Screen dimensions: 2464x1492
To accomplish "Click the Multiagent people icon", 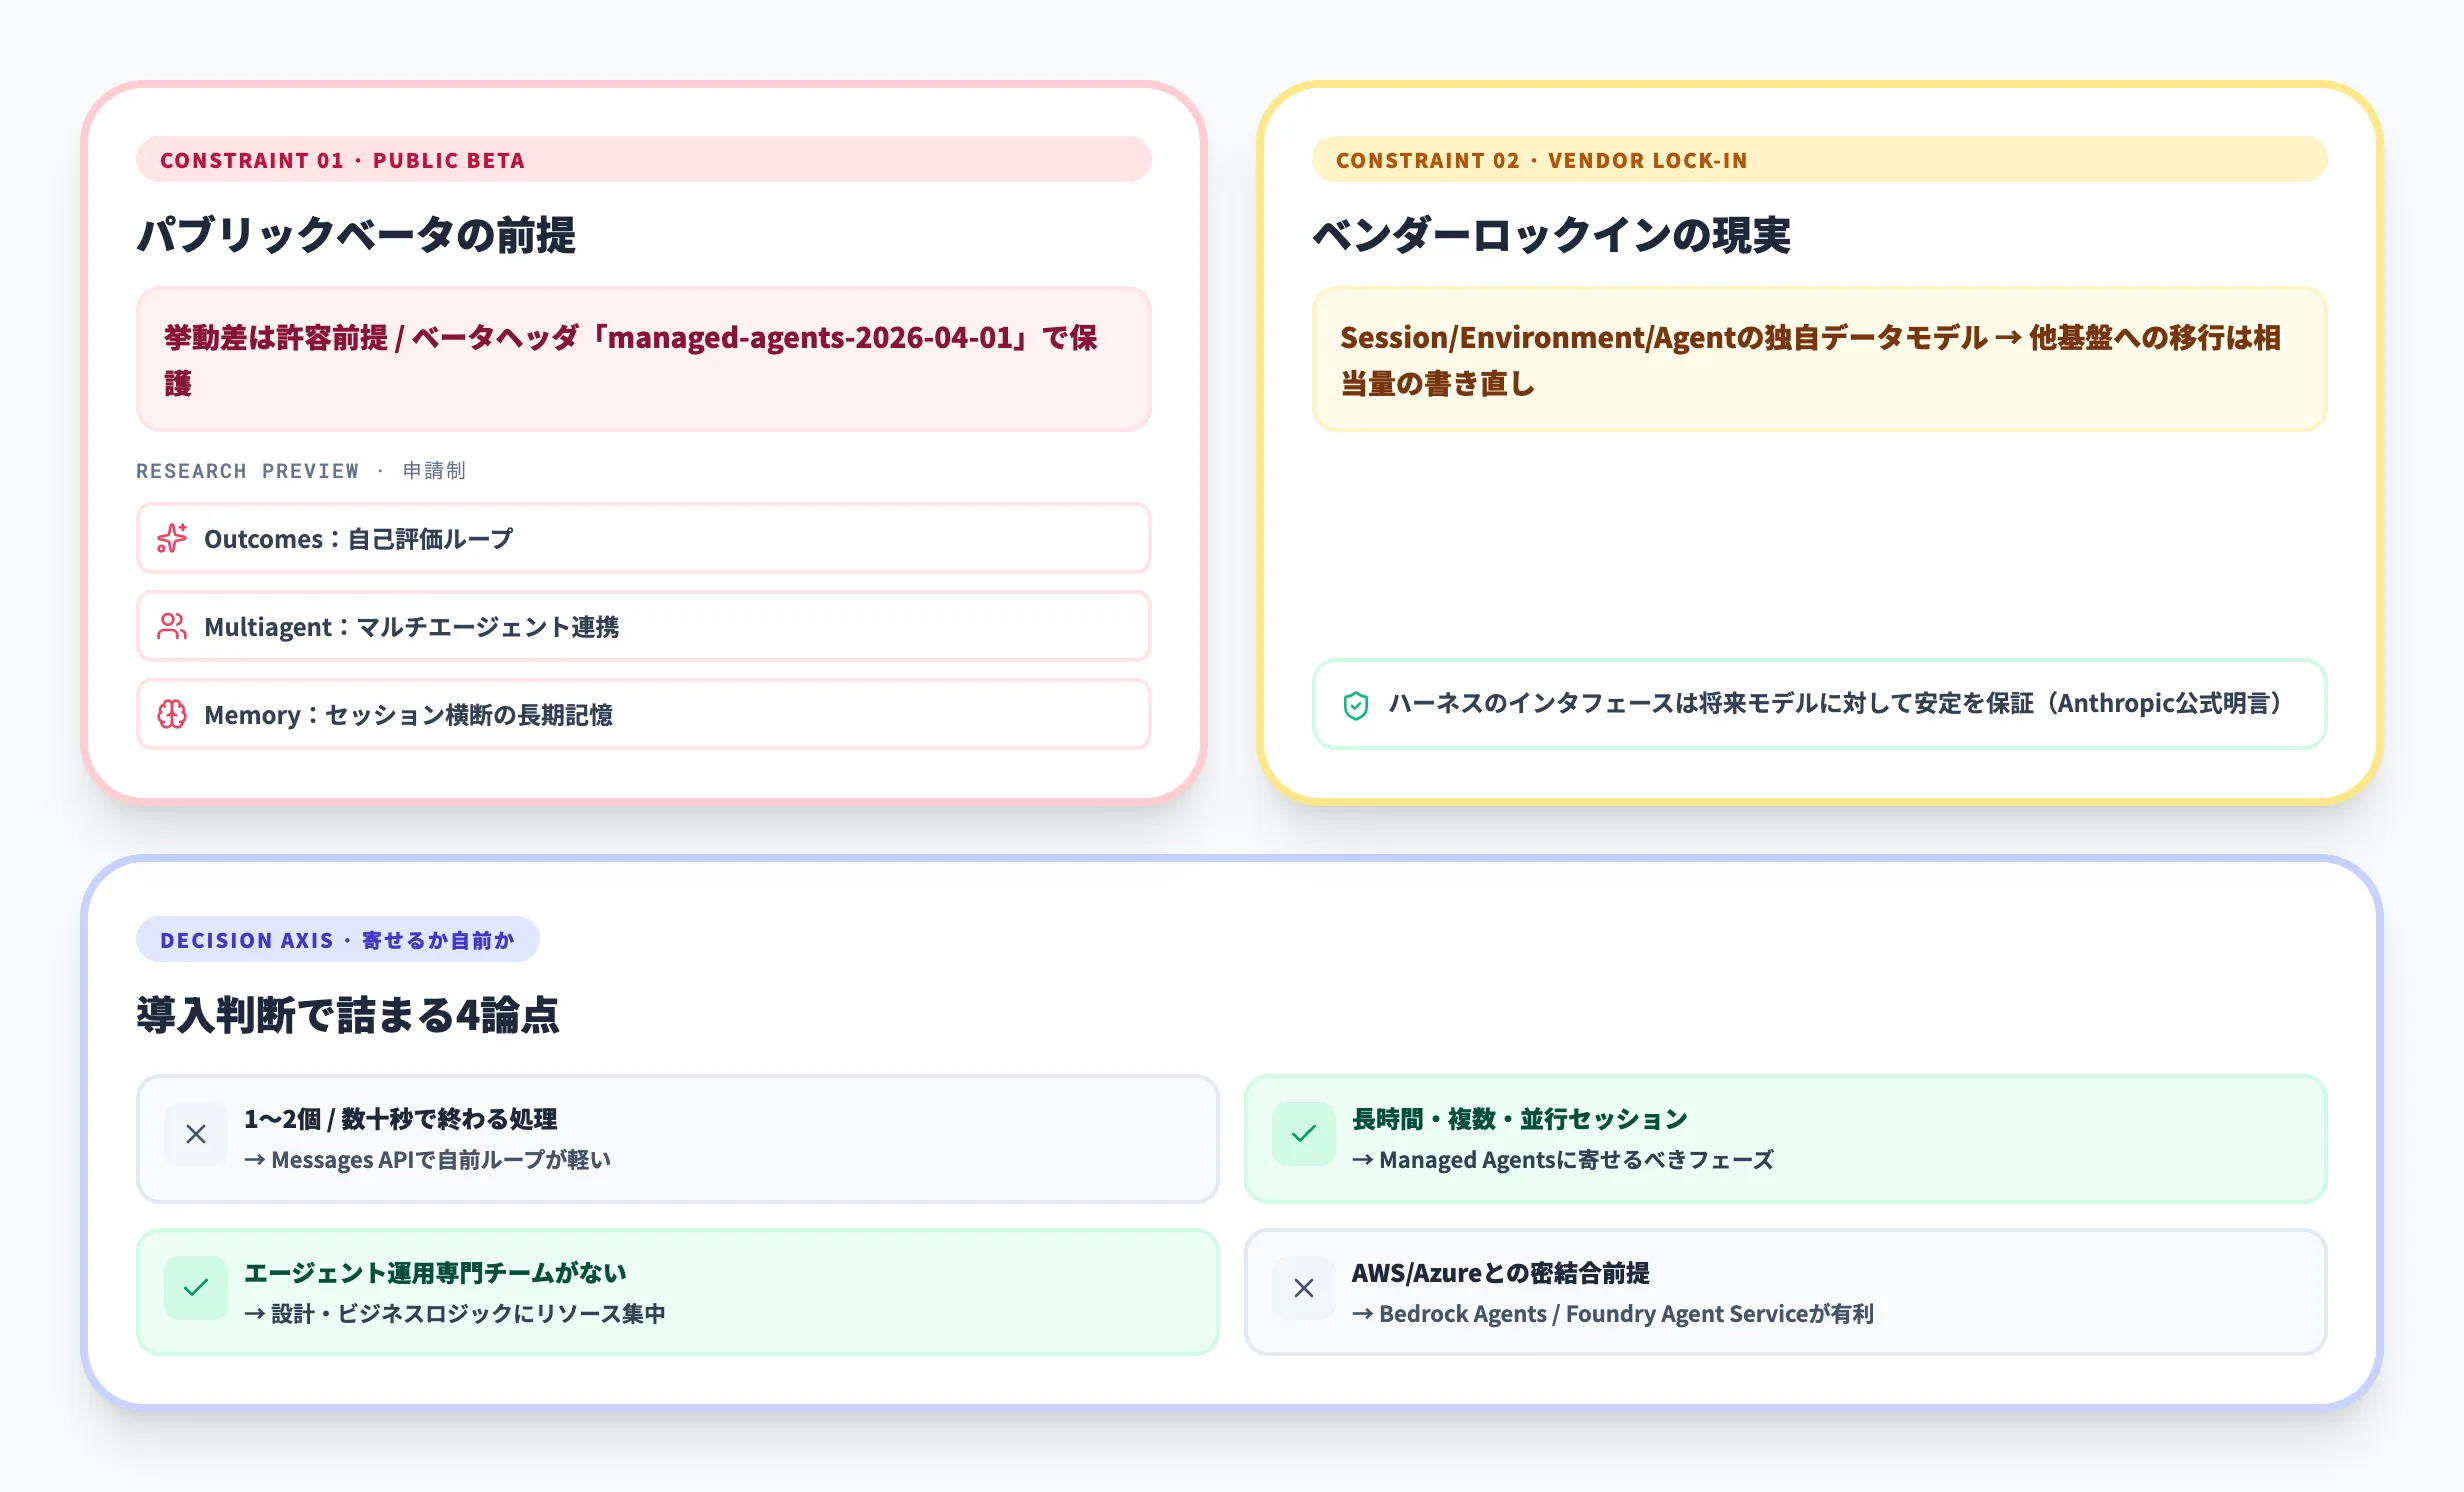I will (172, 626).
